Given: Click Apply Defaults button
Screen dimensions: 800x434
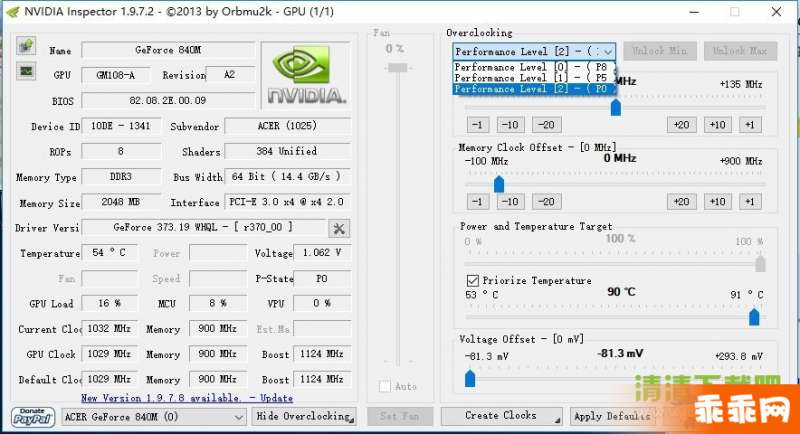Looking at the screenshot, I should (x=612, y=416).
